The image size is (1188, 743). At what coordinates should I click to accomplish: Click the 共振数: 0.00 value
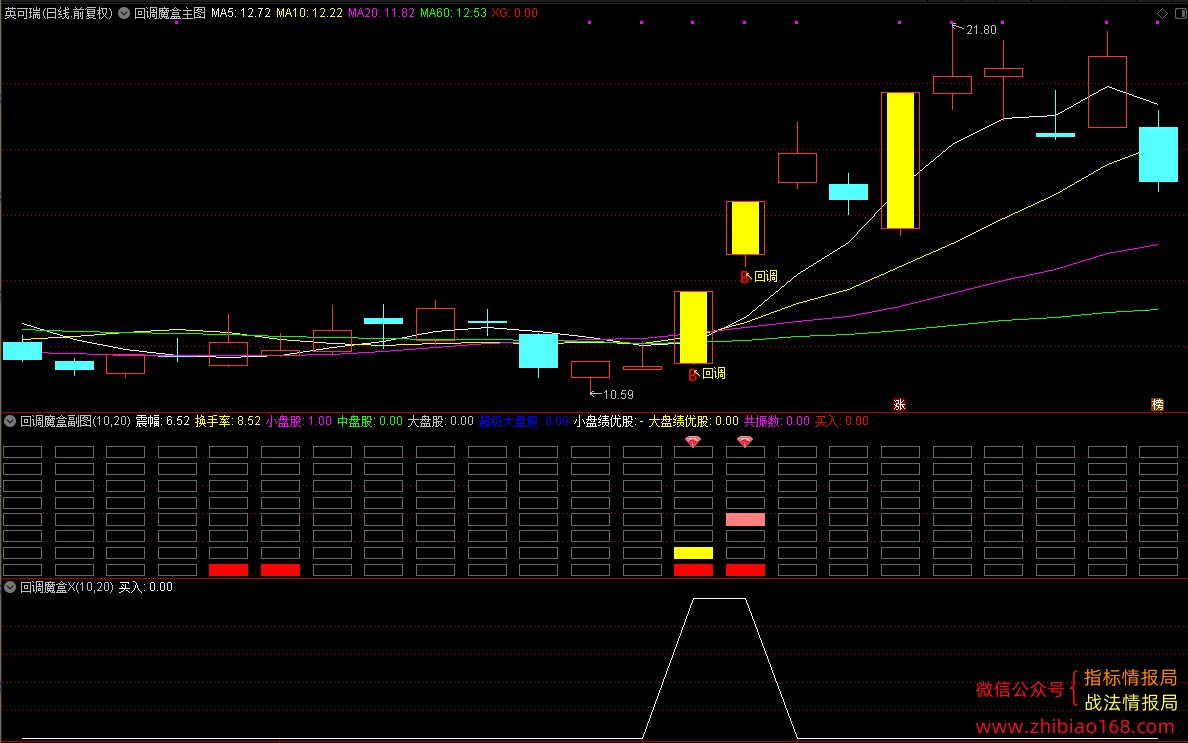777,421
